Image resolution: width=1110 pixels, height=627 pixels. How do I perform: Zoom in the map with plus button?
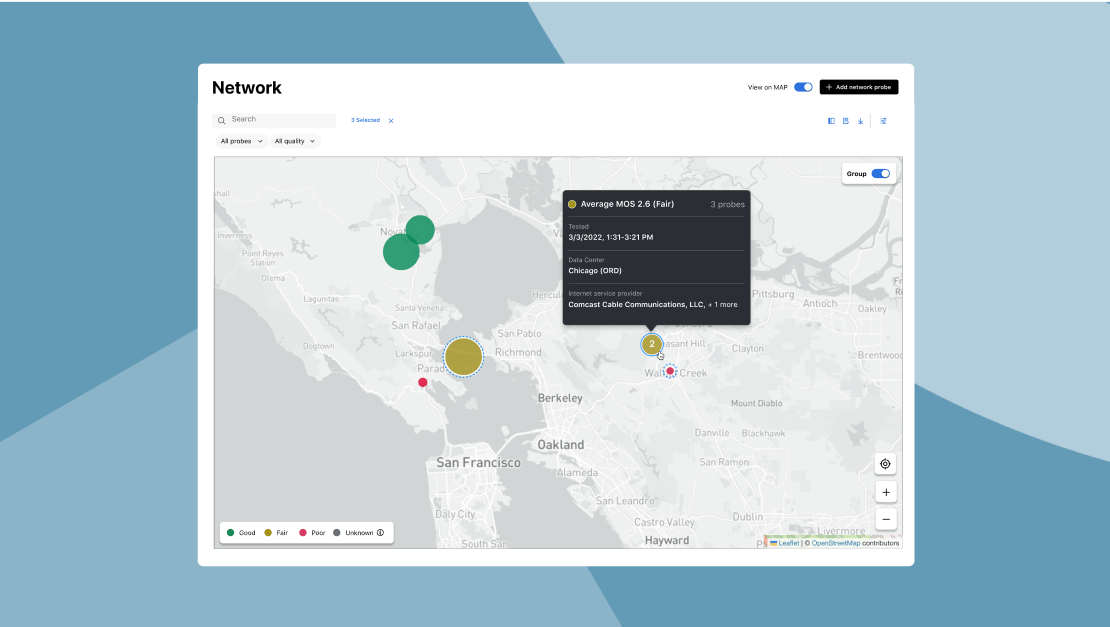coord(885,492)
